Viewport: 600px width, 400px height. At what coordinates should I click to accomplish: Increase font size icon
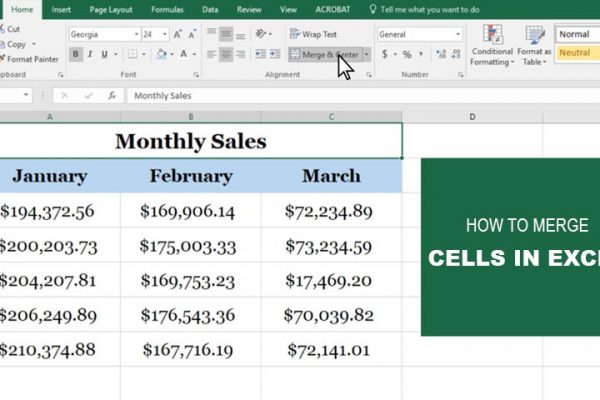point(178,34)
